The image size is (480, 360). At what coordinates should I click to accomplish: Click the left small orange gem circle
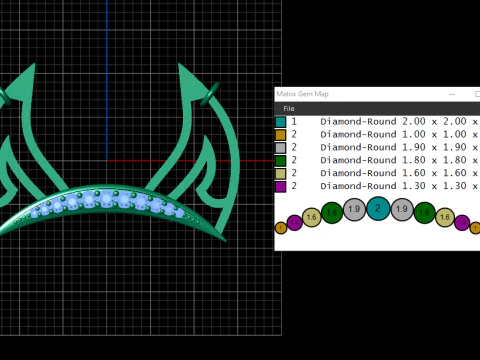coord(281,228)
